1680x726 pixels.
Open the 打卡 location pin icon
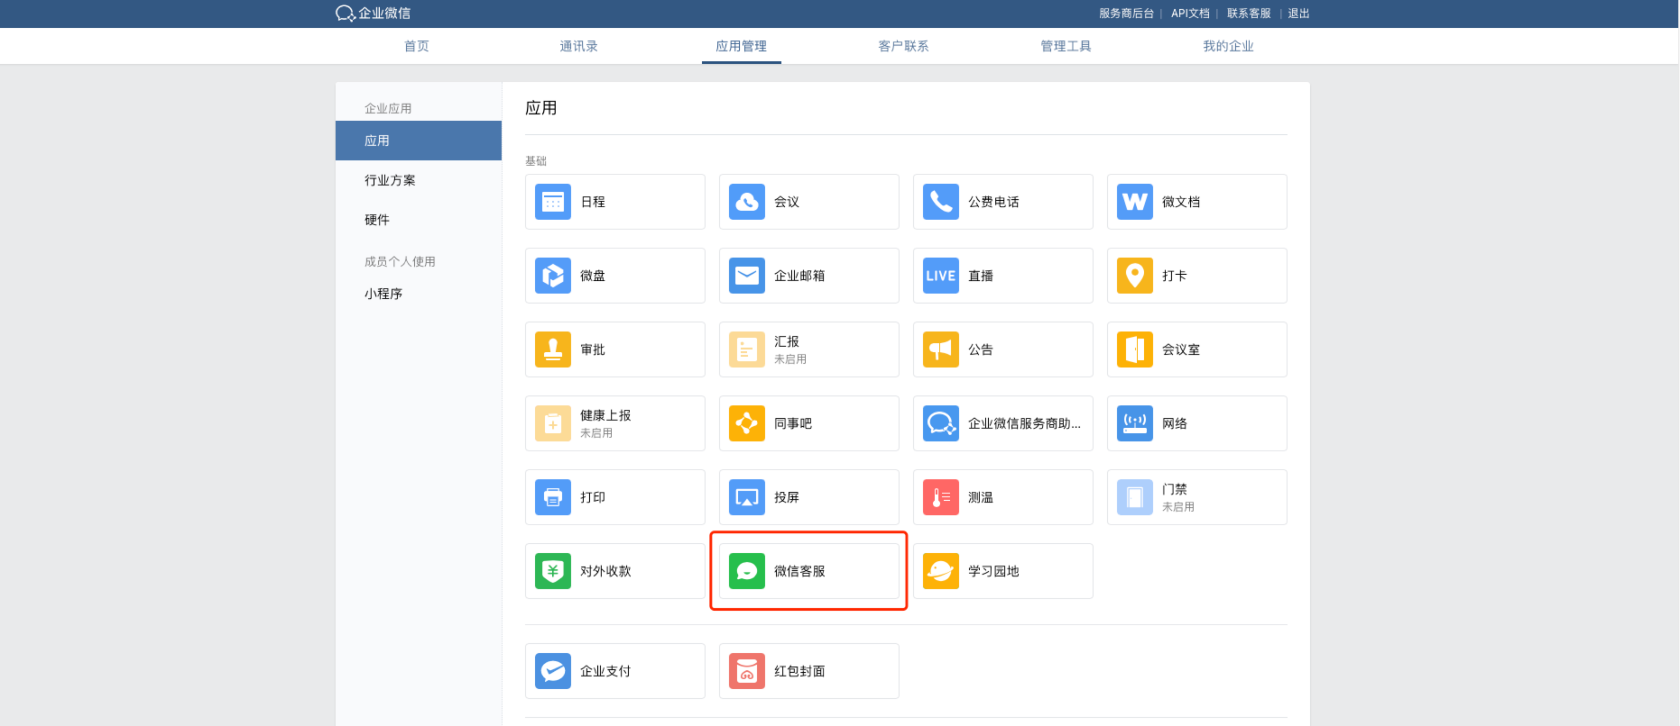point(1135,276)
